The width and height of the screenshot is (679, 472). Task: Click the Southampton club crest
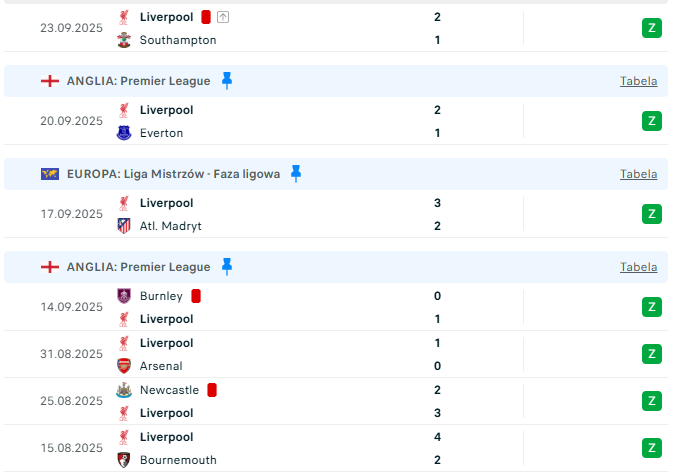[124, 40]
